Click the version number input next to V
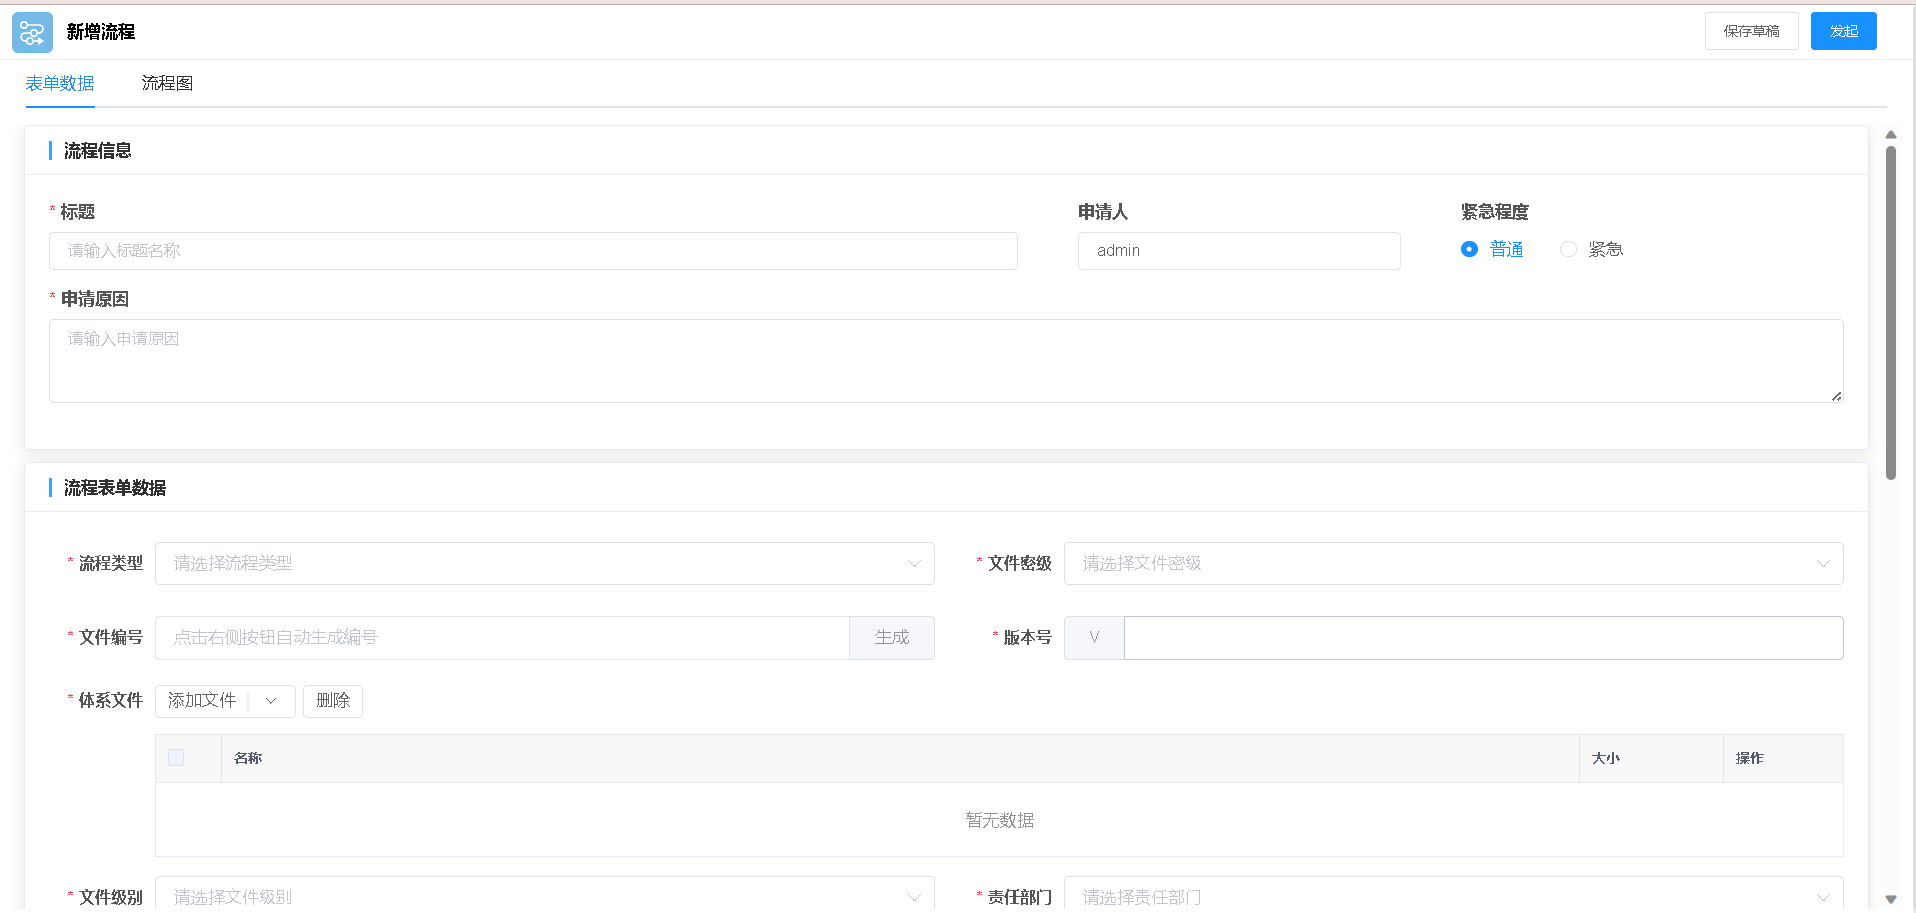Image resolution: width=1916 pixels, height=913 pixels. (x=1483, y=637)
